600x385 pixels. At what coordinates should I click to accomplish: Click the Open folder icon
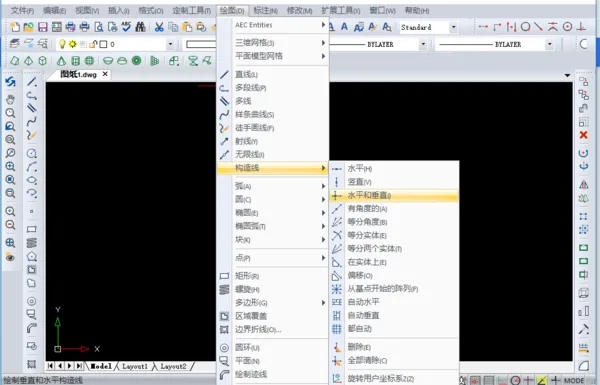pyautogui.click(x=29, y=27)
